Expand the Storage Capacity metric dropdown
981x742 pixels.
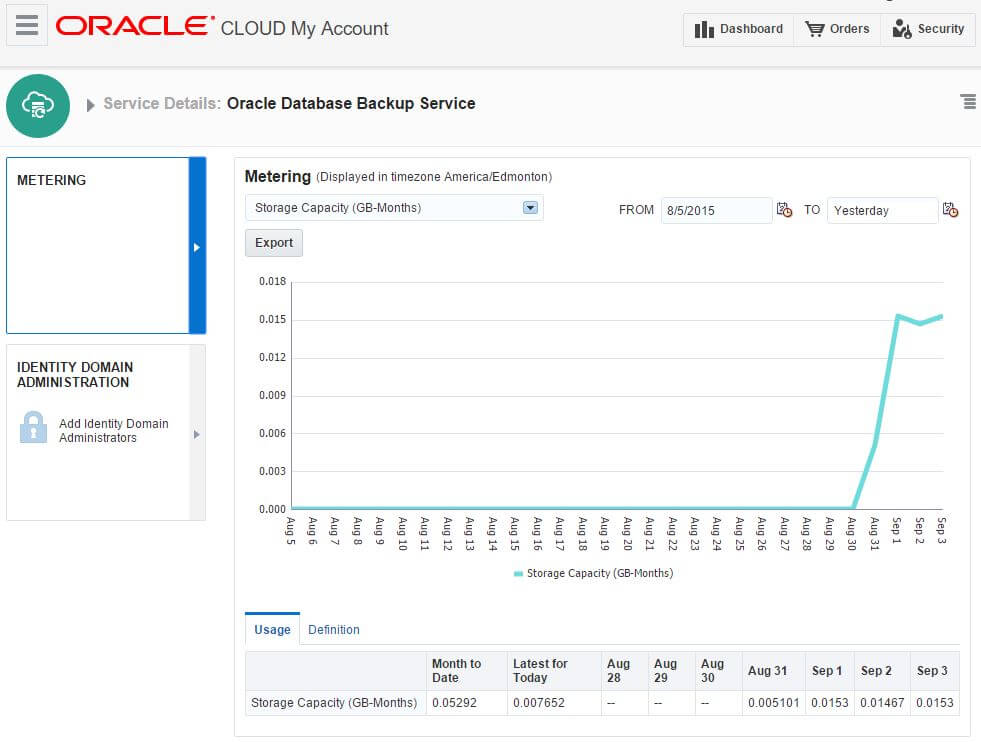(531, 208)
